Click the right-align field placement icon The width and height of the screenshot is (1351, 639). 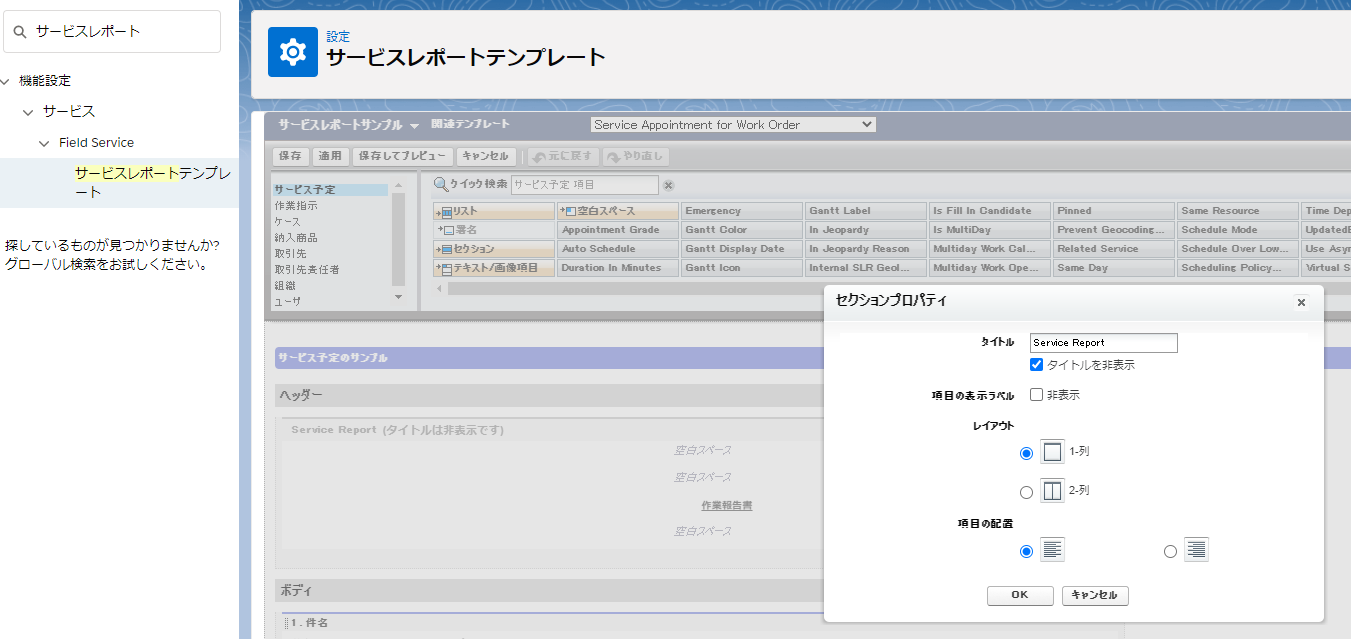coord(1196,550)
